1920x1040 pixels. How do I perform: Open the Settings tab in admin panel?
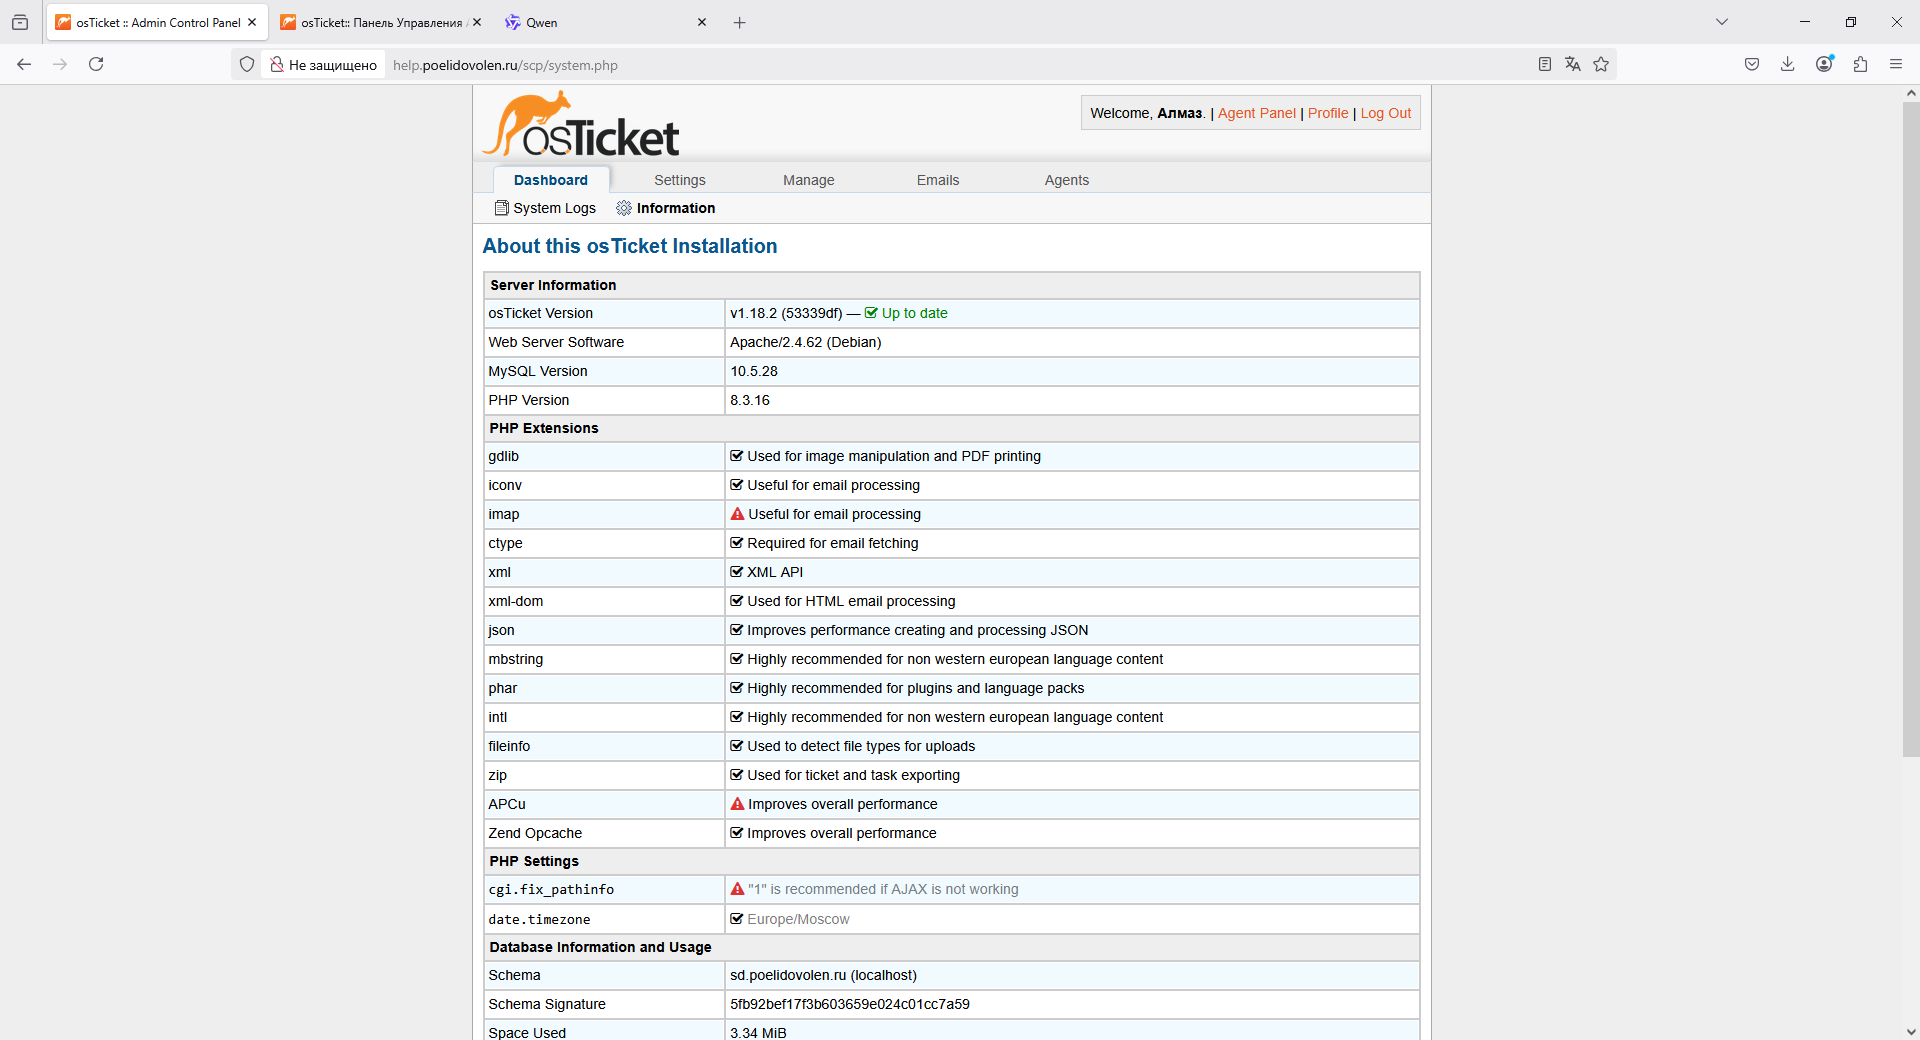(x=679, y=180)
